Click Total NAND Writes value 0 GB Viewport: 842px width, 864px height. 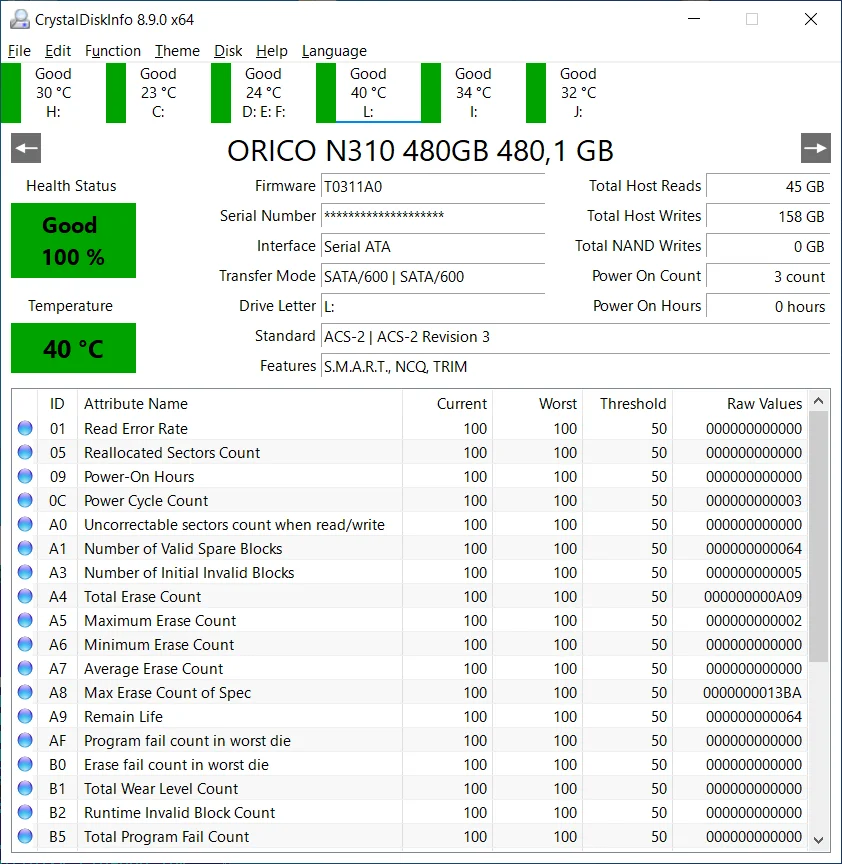pyautogui.click(x=768, y=246)
